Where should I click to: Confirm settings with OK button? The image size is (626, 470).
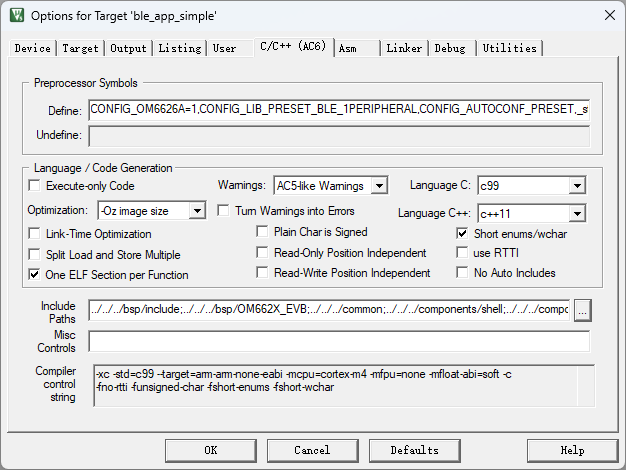211,450
